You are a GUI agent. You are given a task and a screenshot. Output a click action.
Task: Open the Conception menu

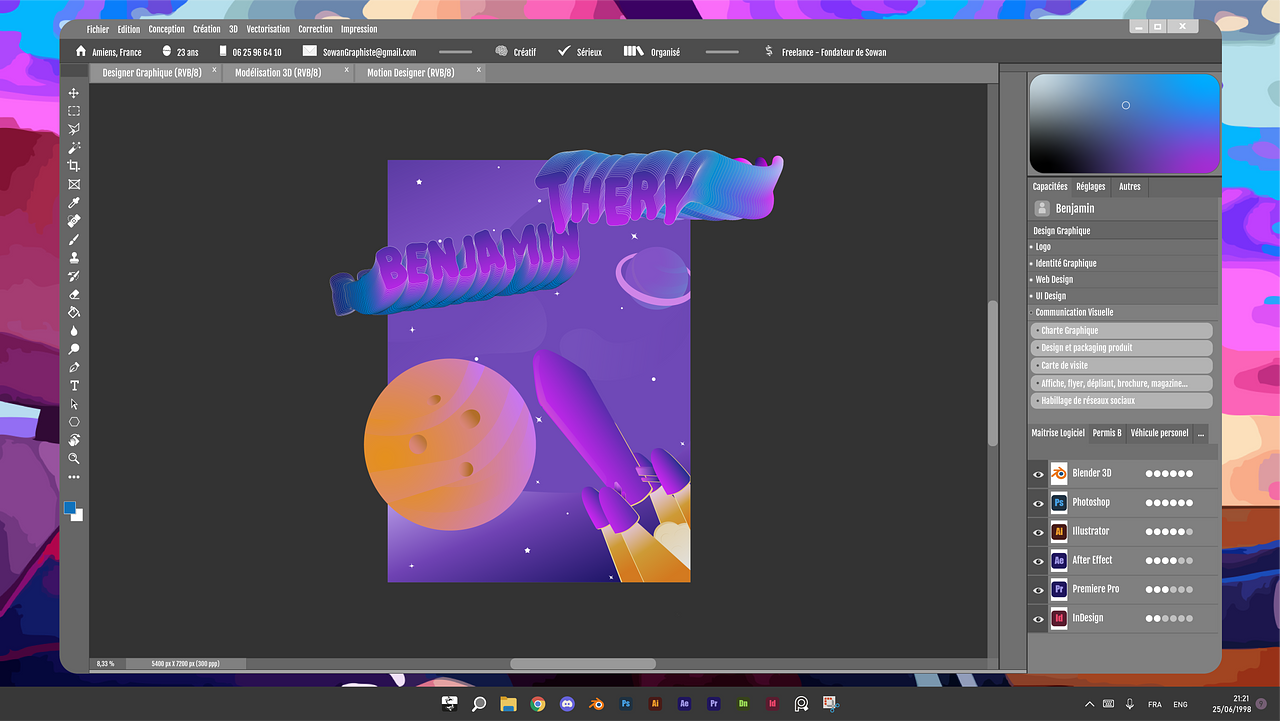pos(167,29)
